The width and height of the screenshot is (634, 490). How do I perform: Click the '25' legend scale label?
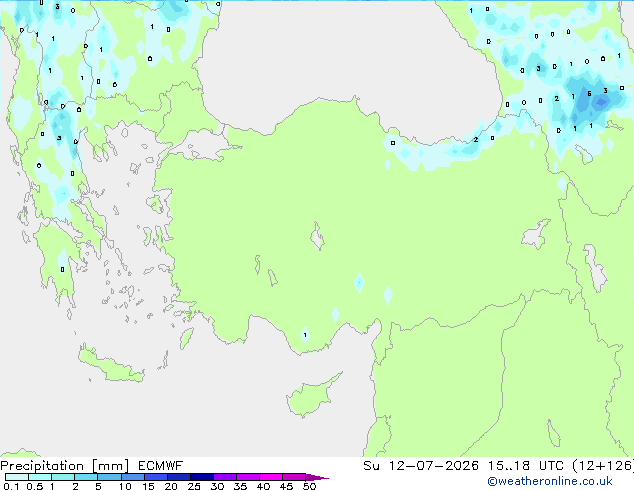coord(194,486)
